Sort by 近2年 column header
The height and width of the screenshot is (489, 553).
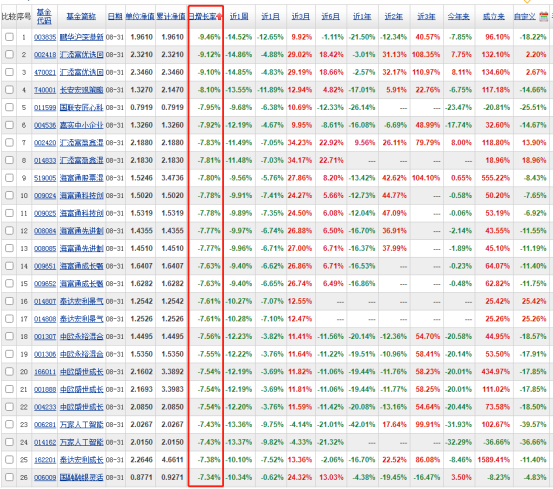(x=394, y=16)
